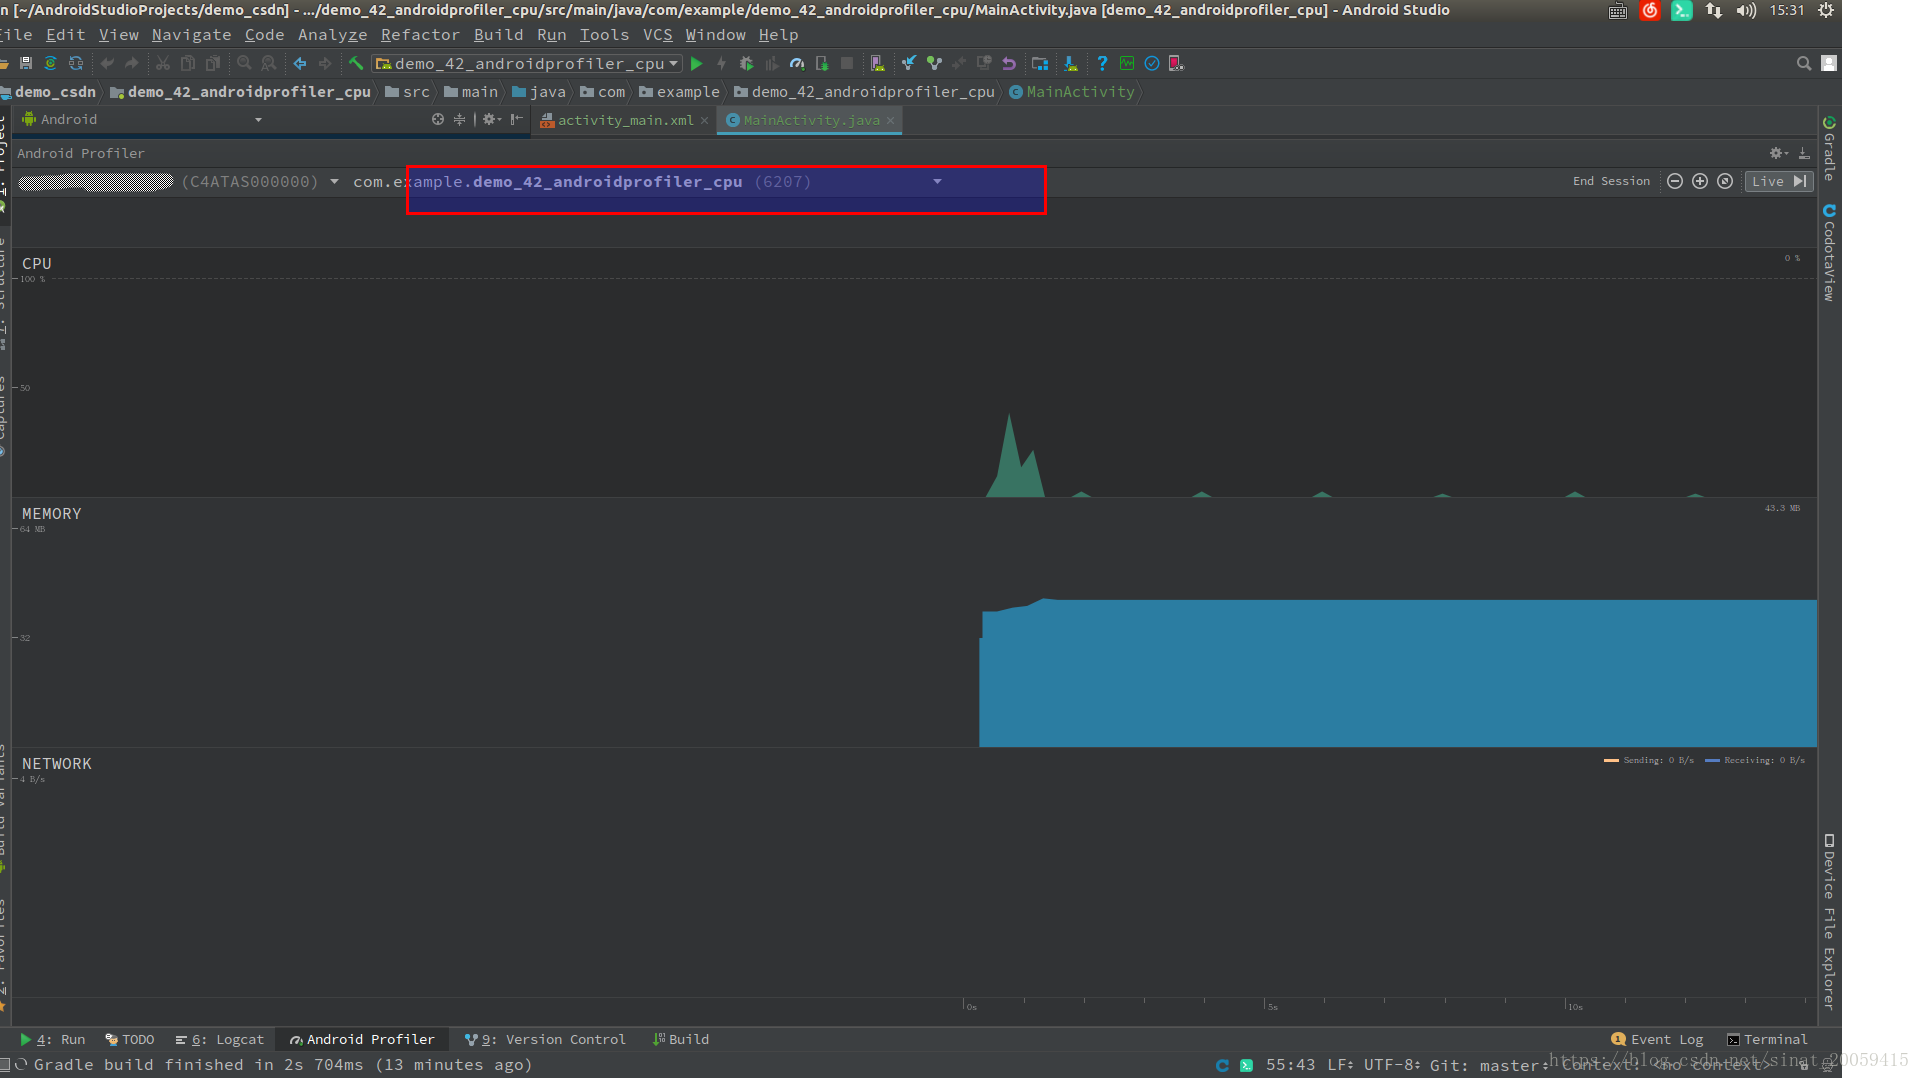This screenshot has height=1080, width=1920.
Task: Click the Make Project hammer icon
Action: click(355, 64)
